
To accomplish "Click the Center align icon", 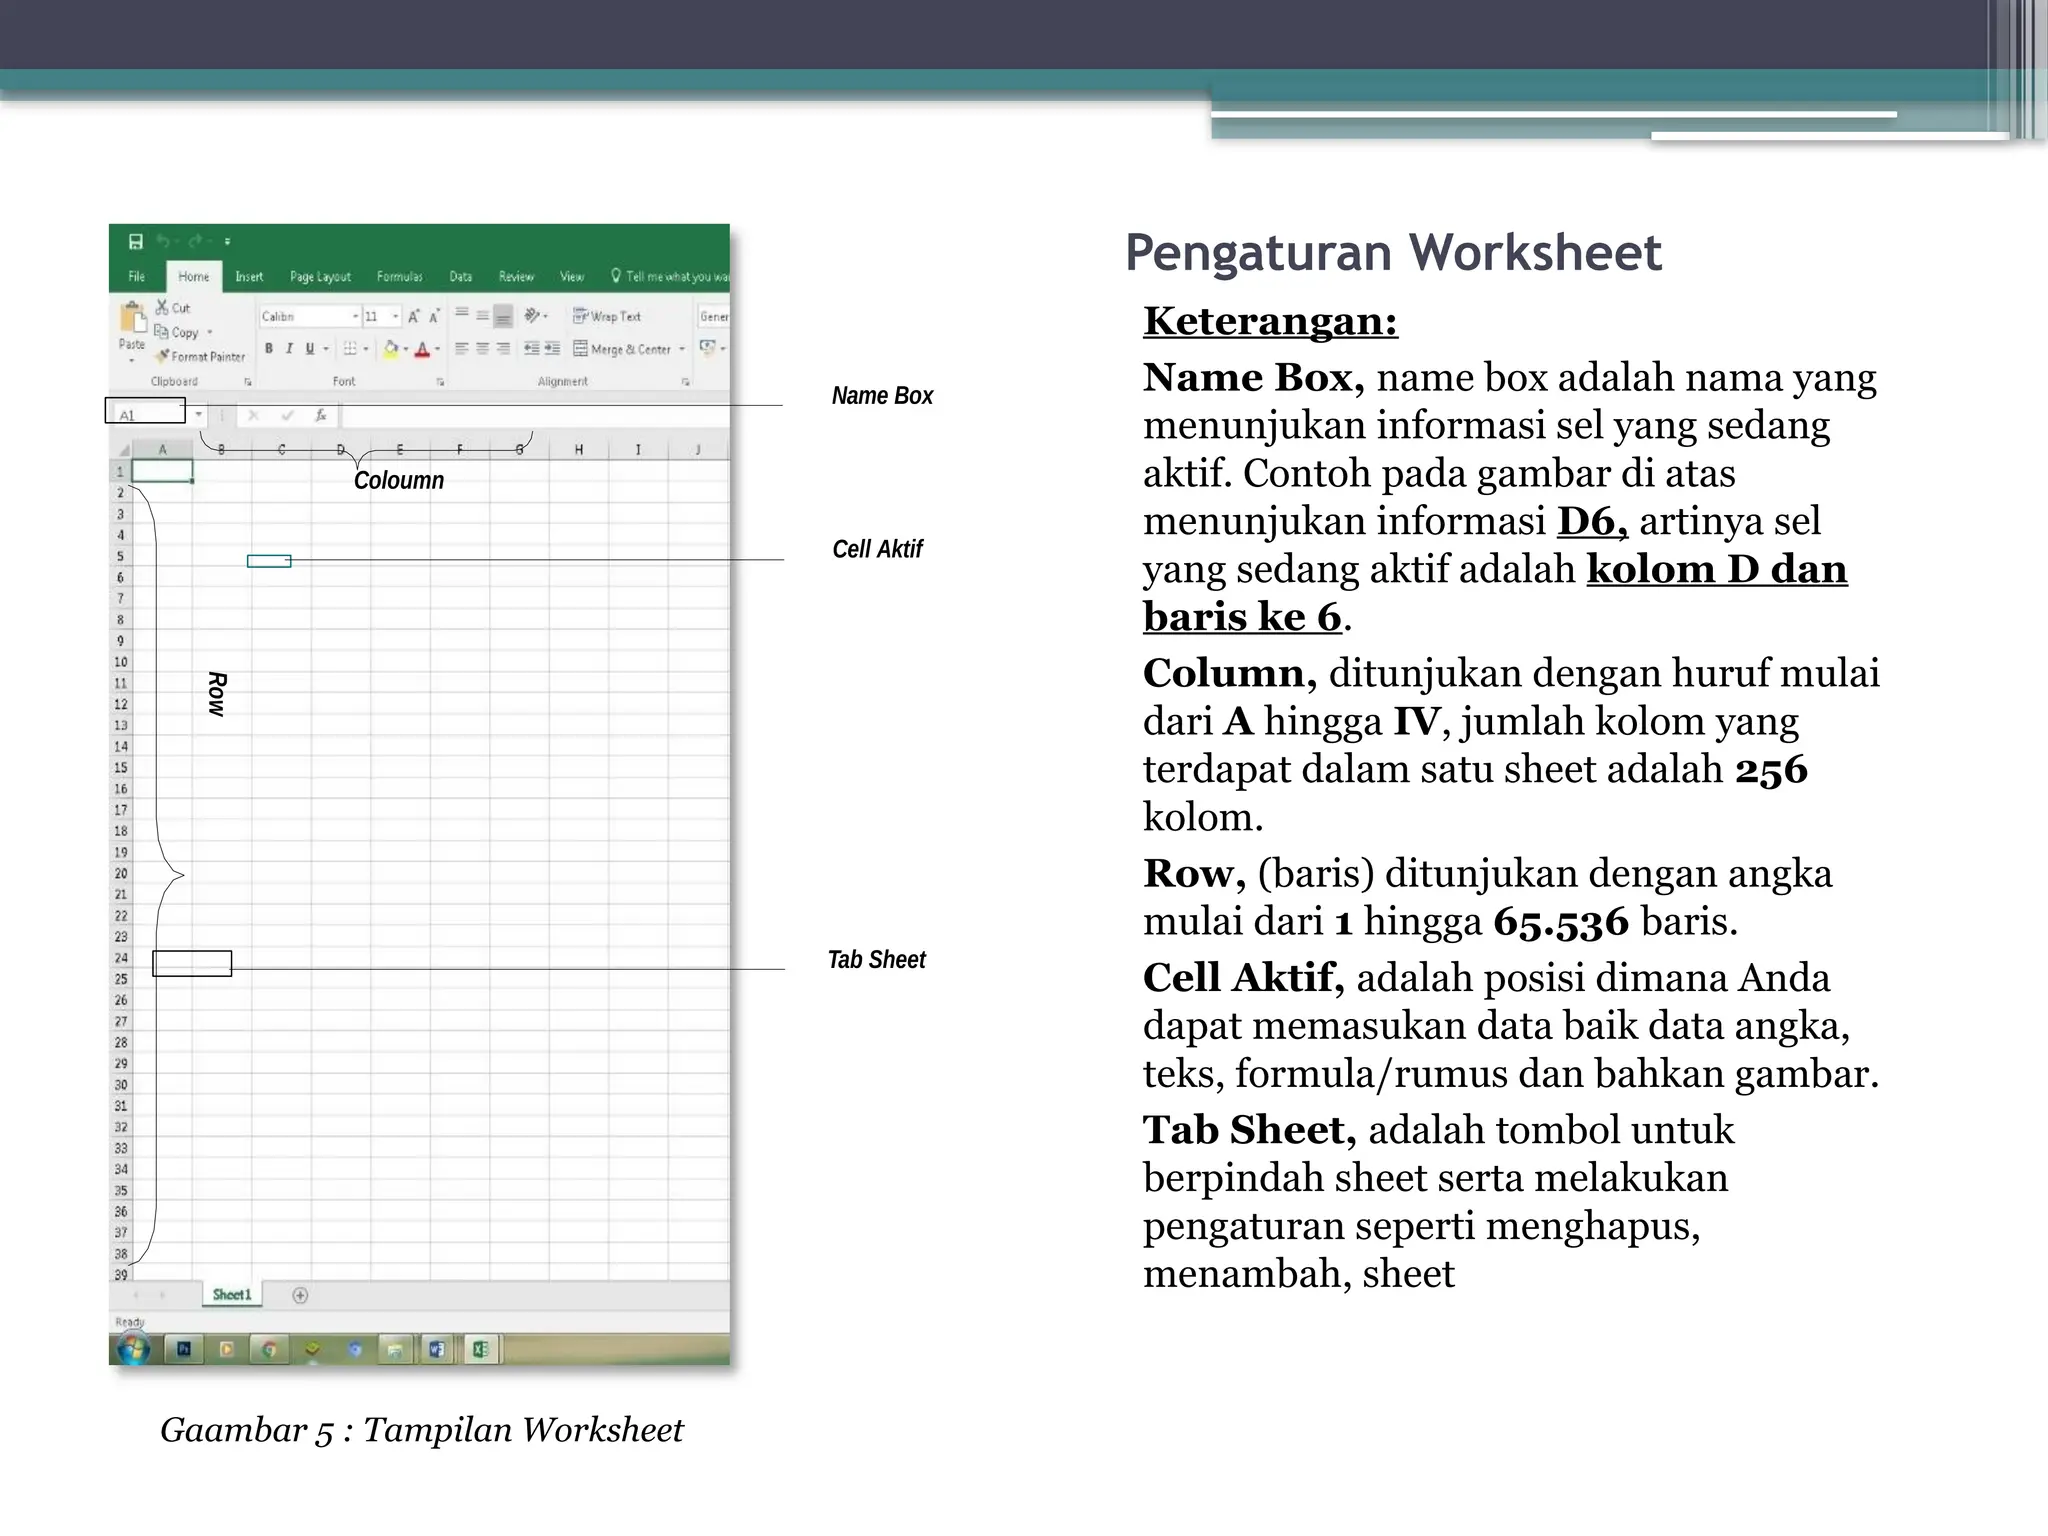I will click(x=482, y=348).
